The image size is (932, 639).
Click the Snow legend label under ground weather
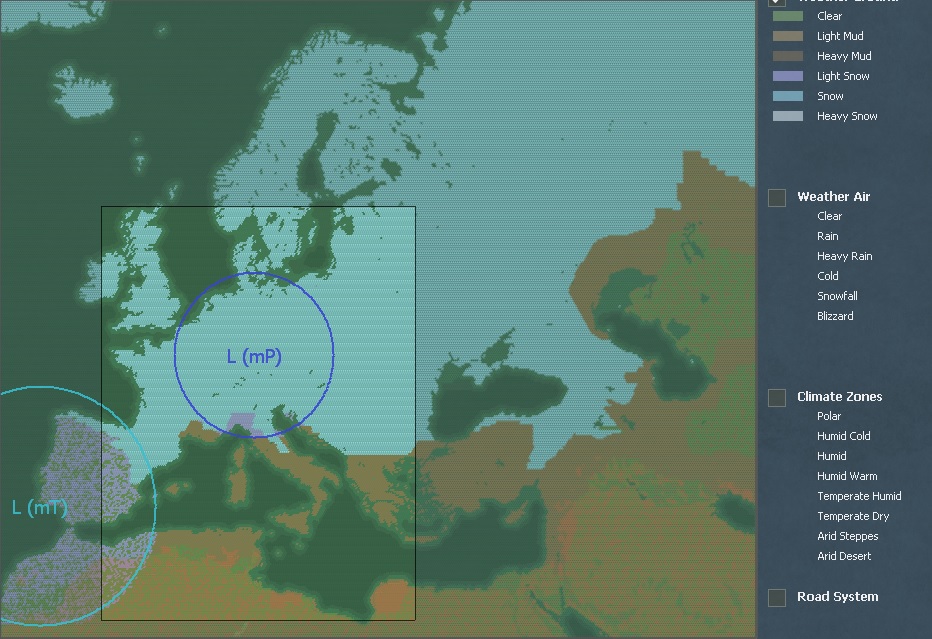pos(830,96)
